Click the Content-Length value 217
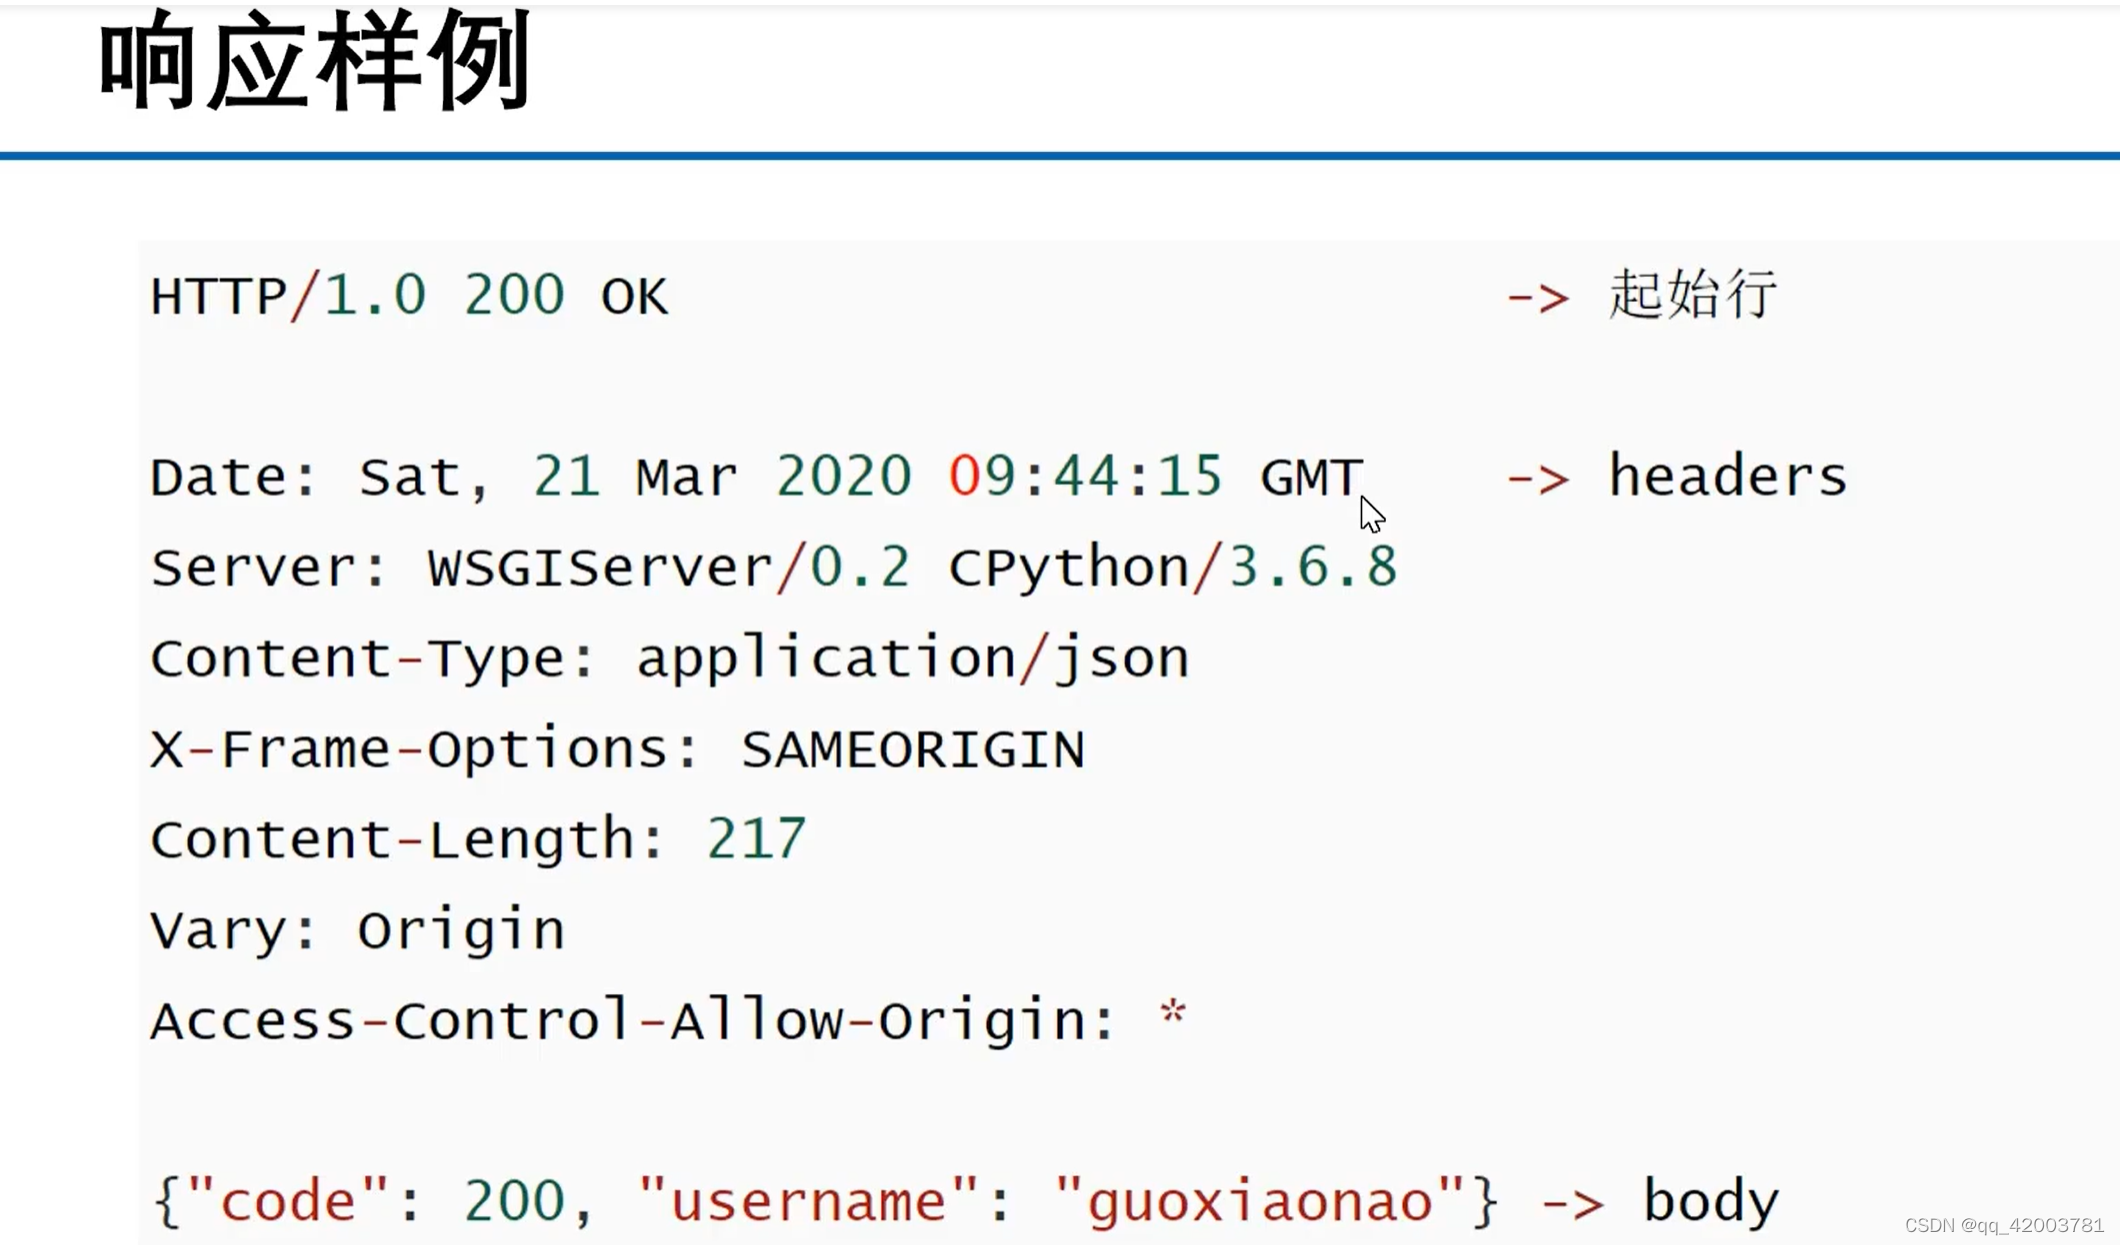Viewport: 2120px width, 1245px height. 756,839
